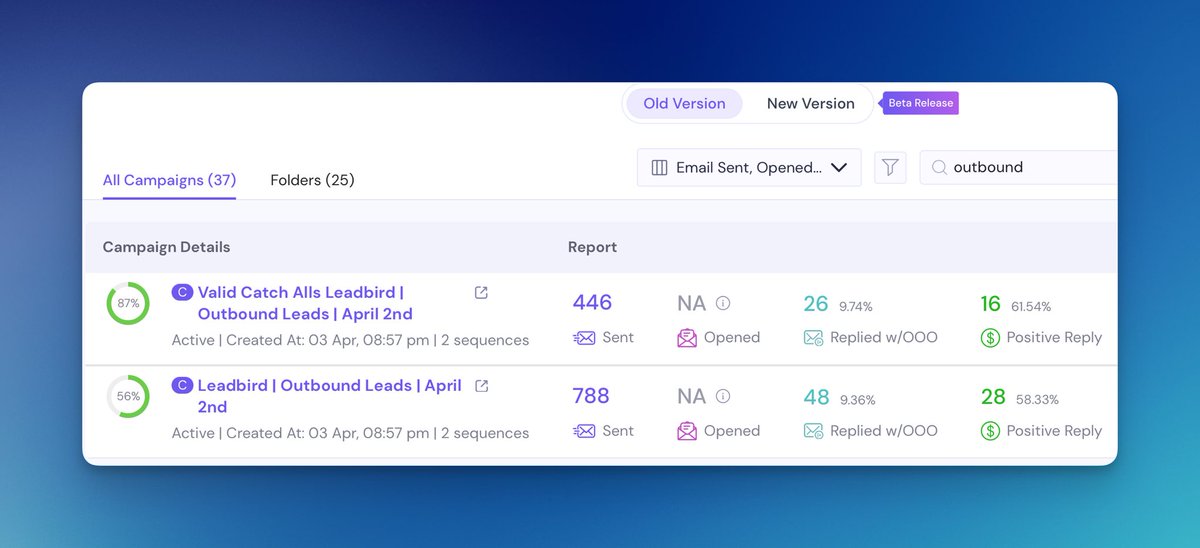Click the C badge on Valid Catch Alls campaign
1200x548 pixels.
point(182,292)
